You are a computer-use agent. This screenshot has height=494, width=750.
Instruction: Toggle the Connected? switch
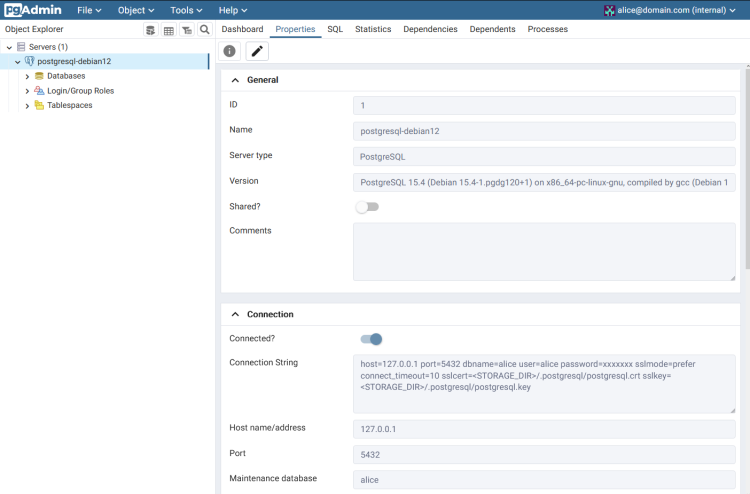(x=371, y=339)
